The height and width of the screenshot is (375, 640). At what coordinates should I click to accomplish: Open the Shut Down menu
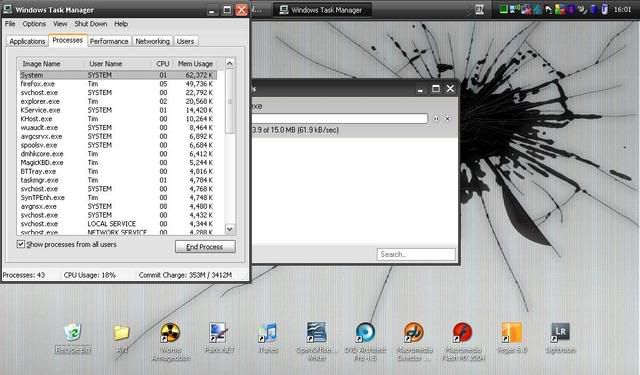(x=91, y=24)
